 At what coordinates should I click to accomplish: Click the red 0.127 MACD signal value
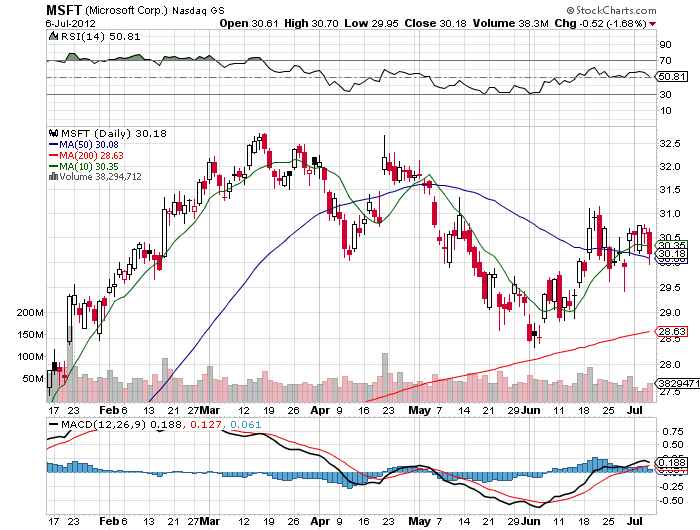pos(206,424)
